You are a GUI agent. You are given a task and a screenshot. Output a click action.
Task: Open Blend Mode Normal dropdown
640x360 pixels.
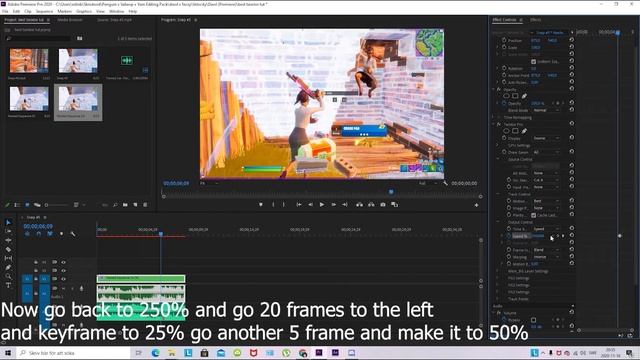pos(546,110)
